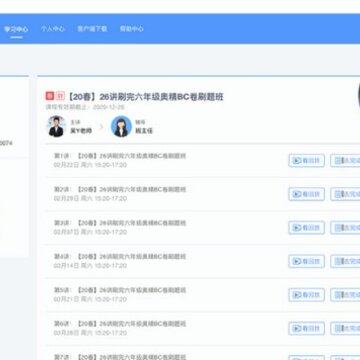This screenshot has height=360, width=360.
Task: Open 帮助中心 in top navigation
Action: 132,29
